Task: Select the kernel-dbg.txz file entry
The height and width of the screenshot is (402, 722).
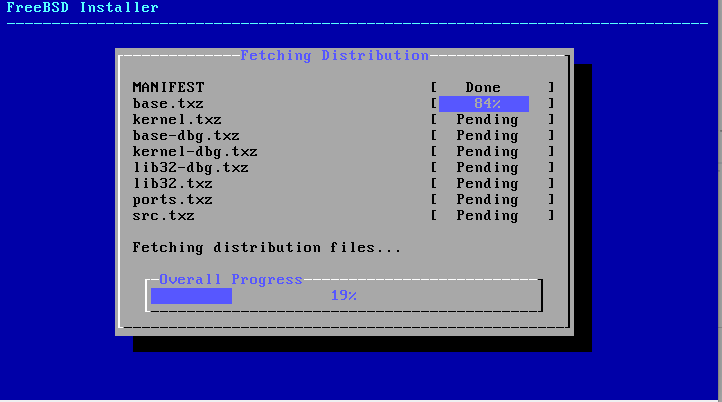Action: pos(195,152)
